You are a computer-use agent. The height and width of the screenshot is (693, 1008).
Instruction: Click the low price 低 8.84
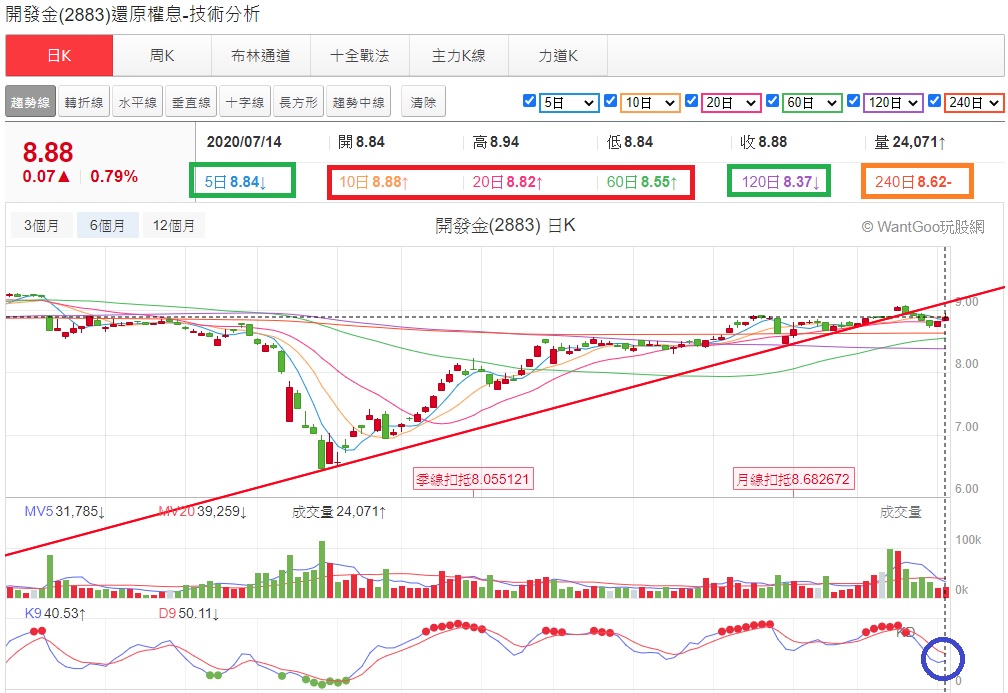click(630, 142)
